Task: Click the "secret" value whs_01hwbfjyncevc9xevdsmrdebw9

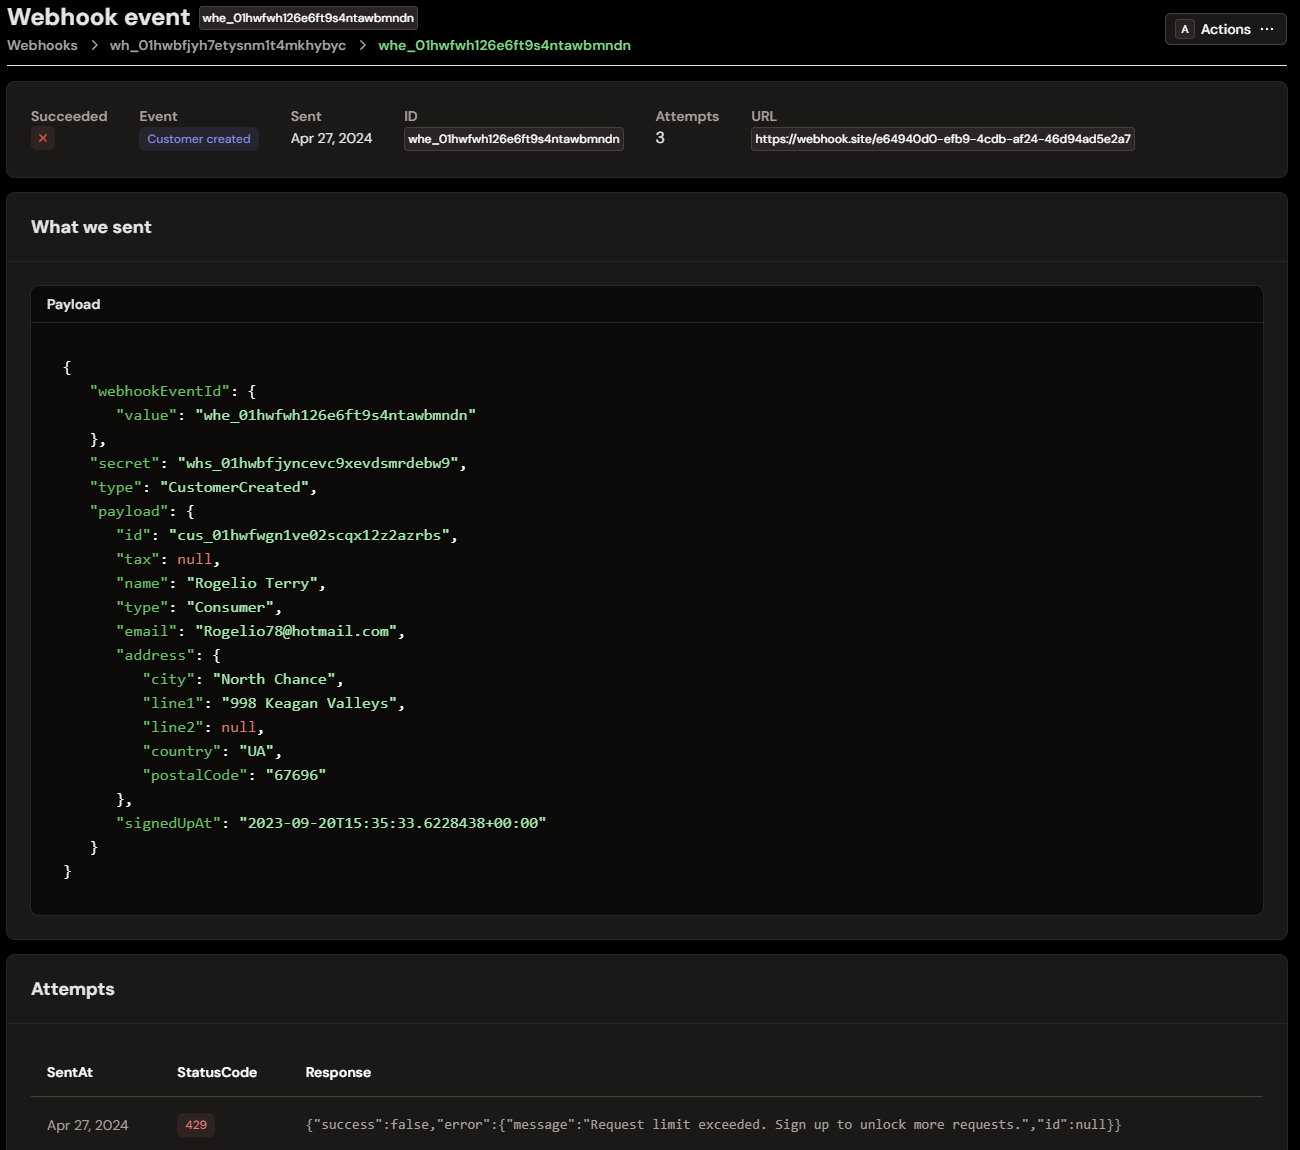Action: (318, 463)
